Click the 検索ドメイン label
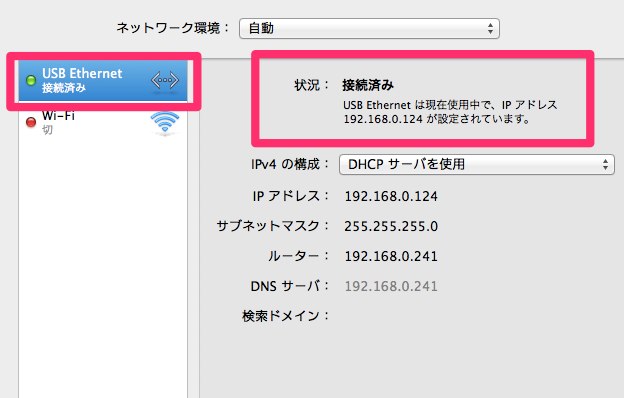624x398 pixels. pyautogui.click(x=286, y=316)
